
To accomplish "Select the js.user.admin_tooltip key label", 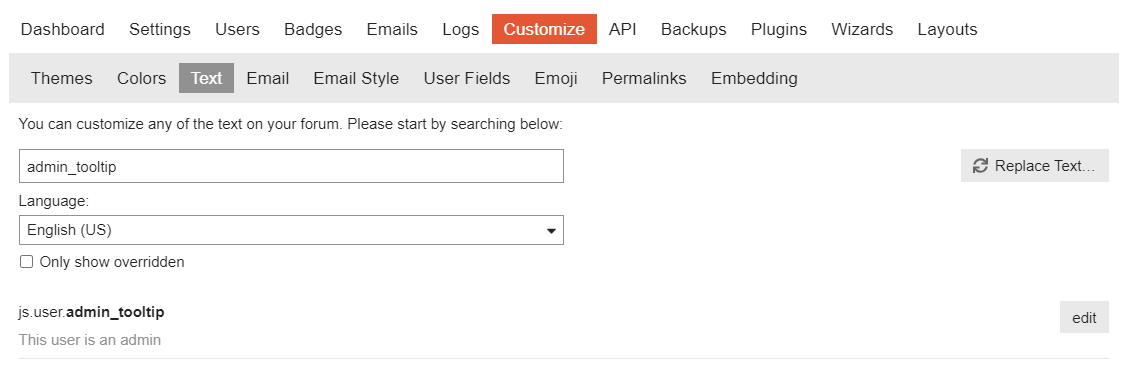I will click(x=91, y=312).
